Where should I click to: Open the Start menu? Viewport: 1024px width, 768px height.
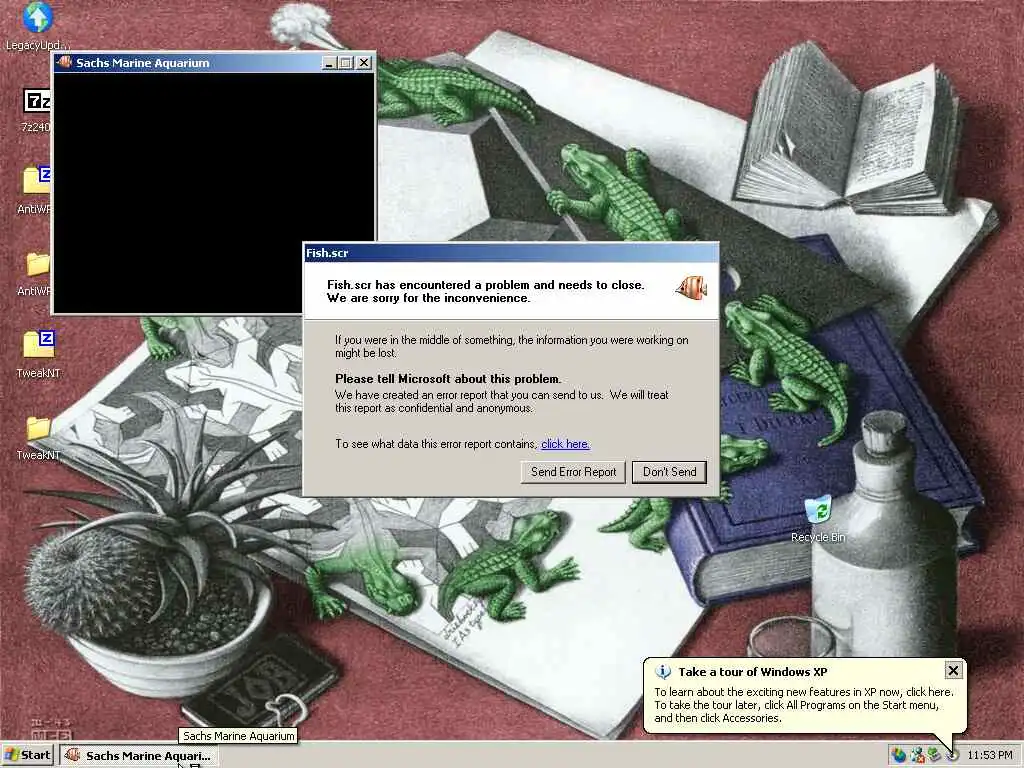27,756
